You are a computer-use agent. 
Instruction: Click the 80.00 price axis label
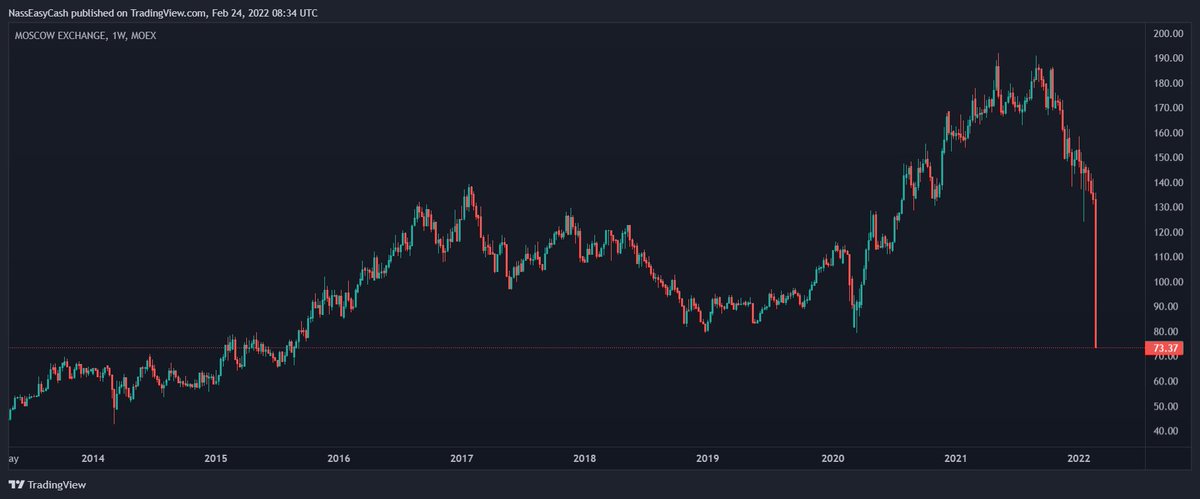click(x=1168, y=332)
